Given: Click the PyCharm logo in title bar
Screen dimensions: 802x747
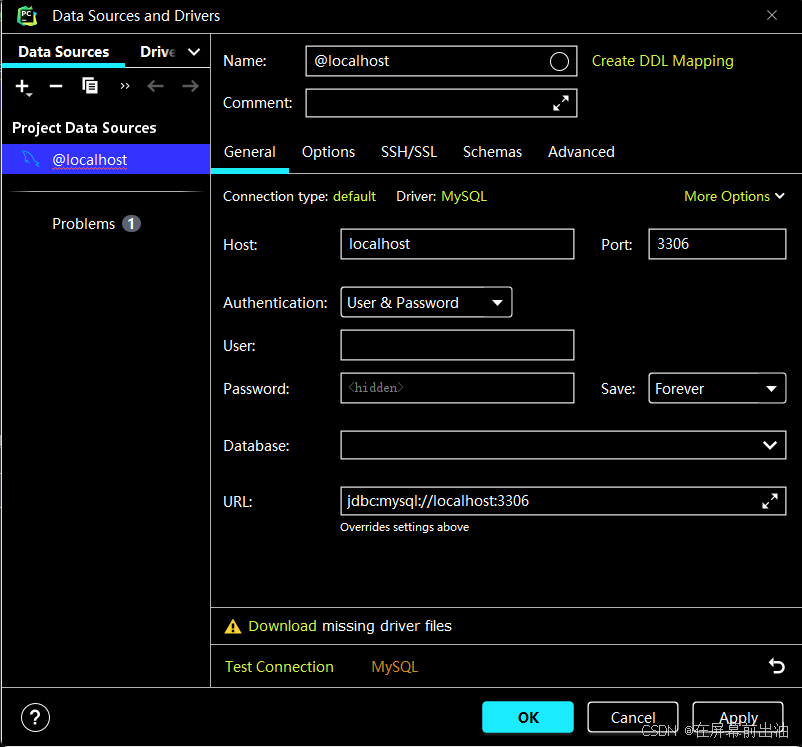Looking at the screenshot, I should point(27,16).
